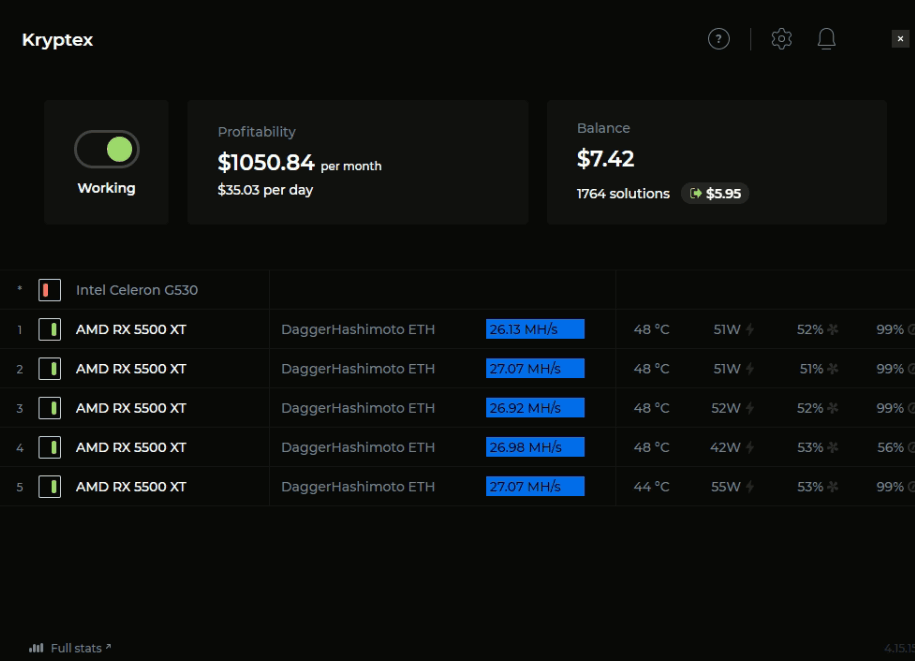Open notifications bell icon
The width and height of the screenshot is (915, 661).
pyautogui.click(x=826, y=39)
